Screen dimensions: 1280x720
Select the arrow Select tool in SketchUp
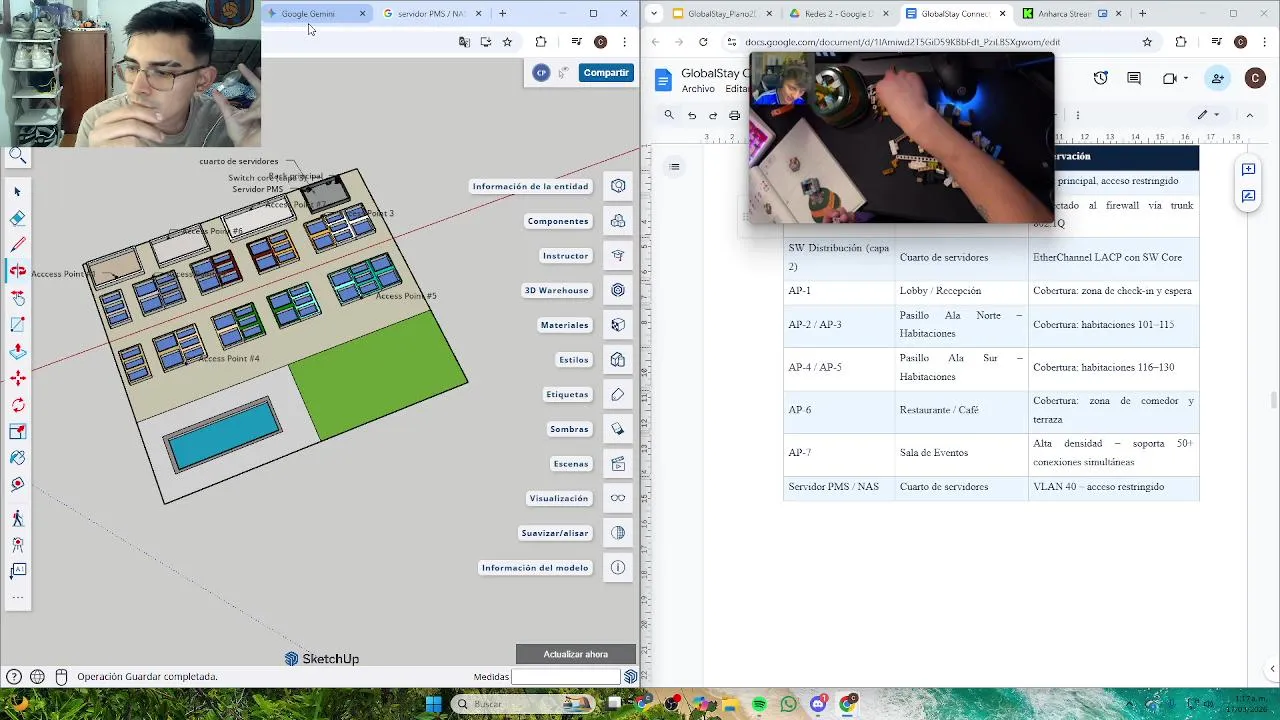17,191
